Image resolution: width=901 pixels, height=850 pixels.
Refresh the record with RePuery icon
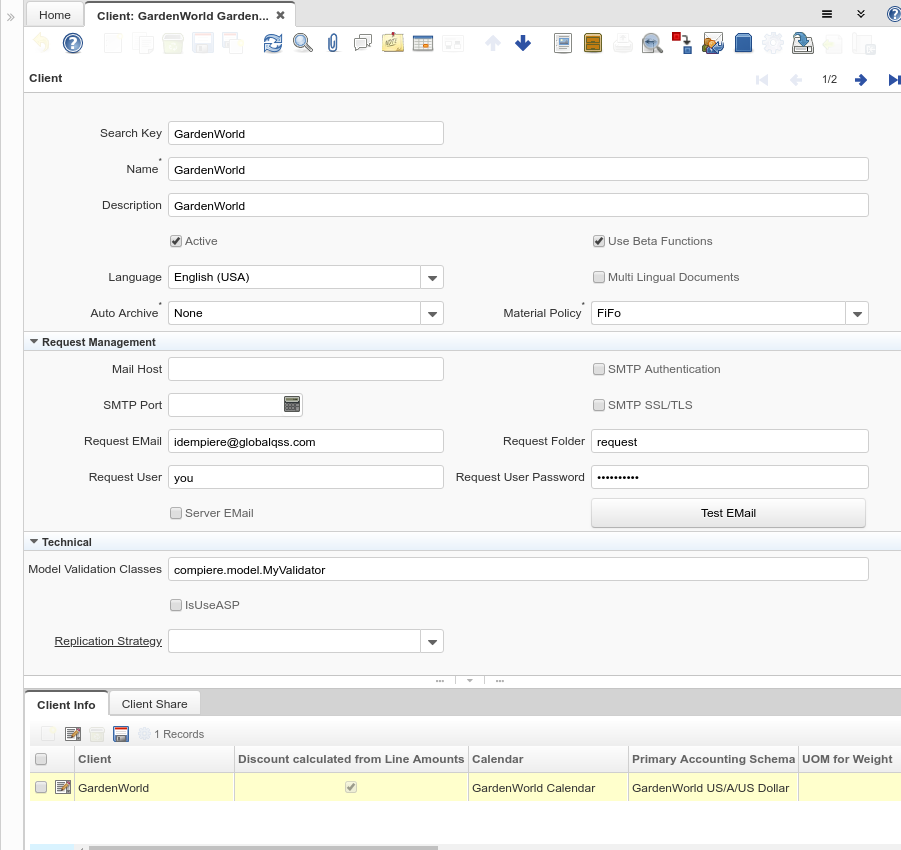coord(272,43)
